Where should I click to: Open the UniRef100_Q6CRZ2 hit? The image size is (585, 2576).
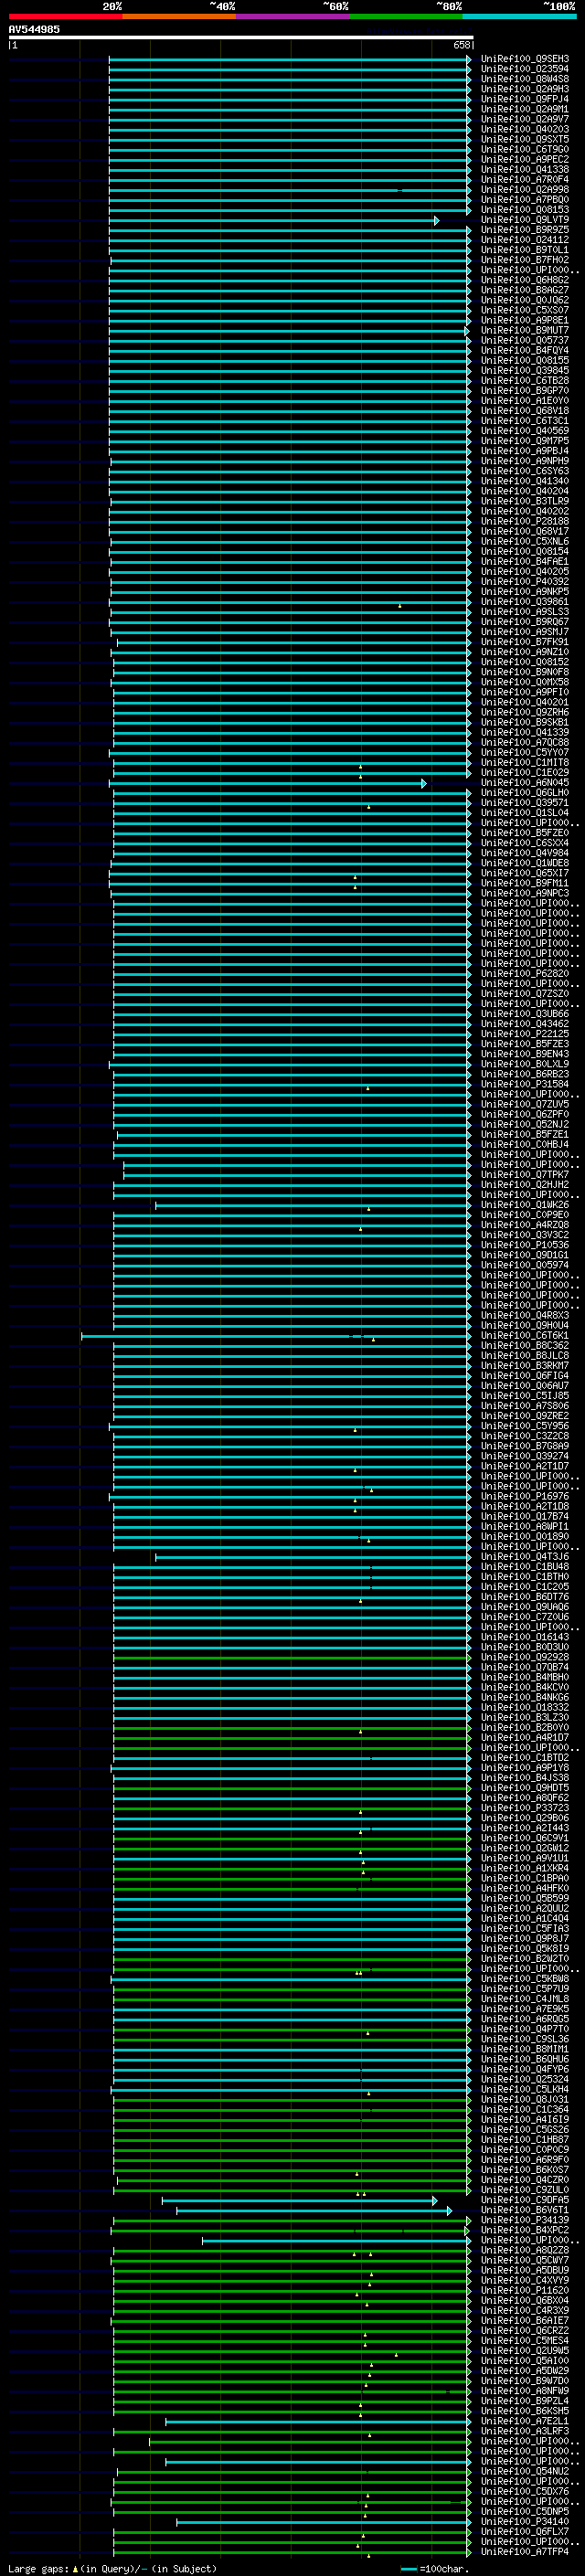525,2330
